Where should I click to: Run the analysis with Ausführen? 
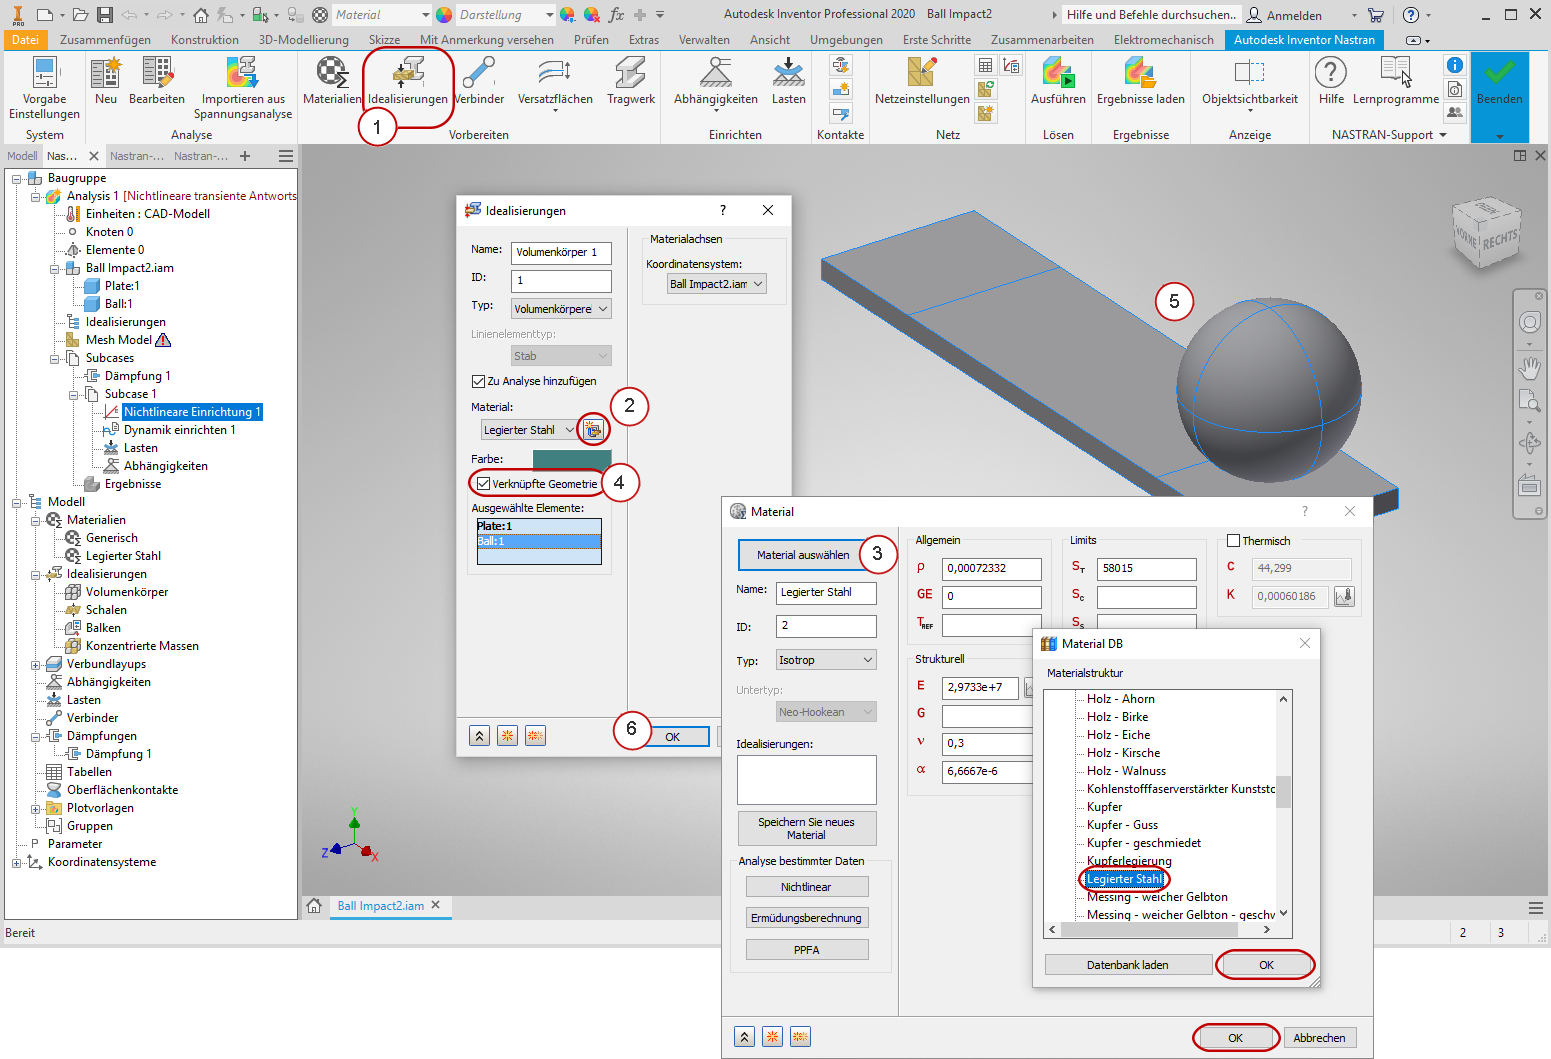coord(1058,80)
